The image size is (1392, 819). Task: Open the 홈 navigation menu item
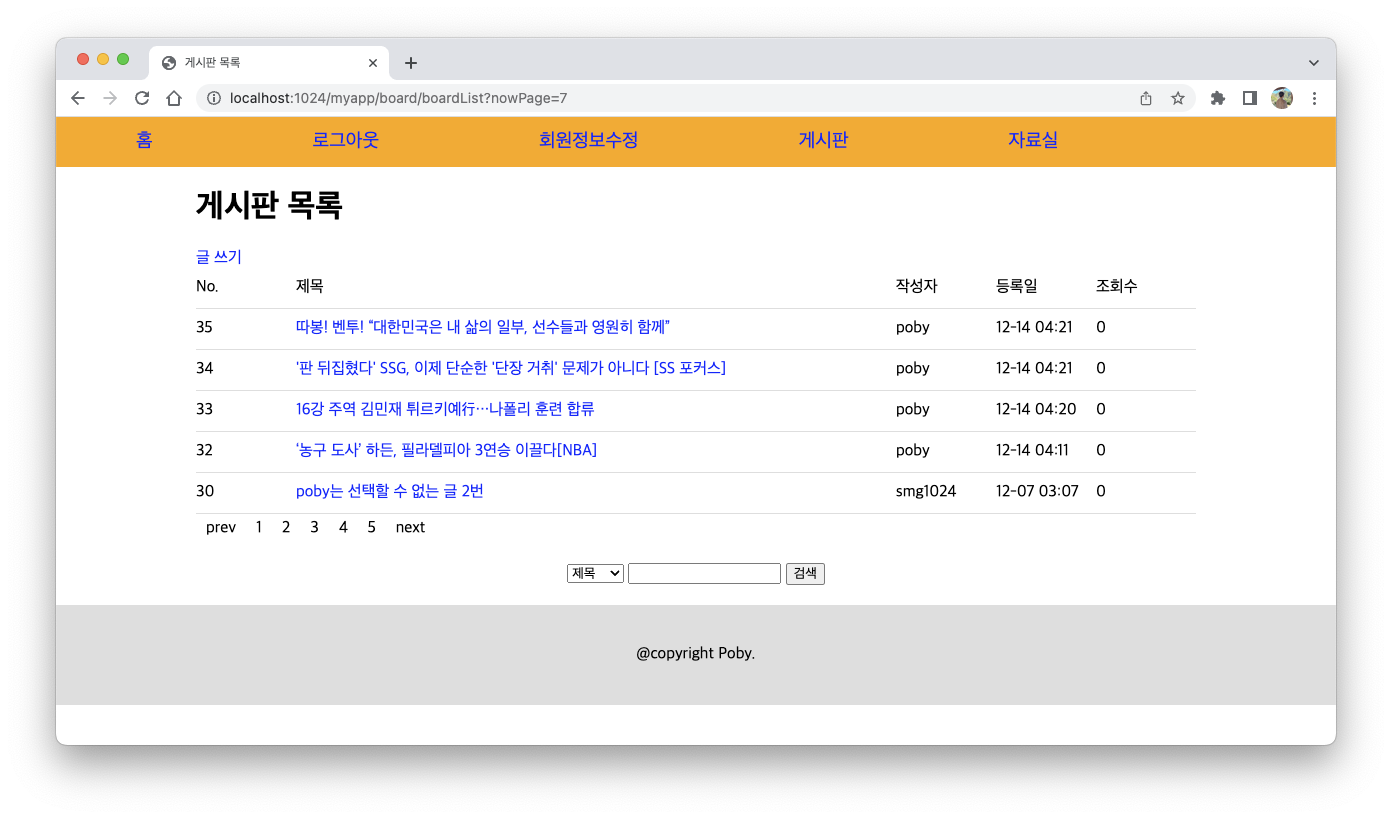[144, 140]
